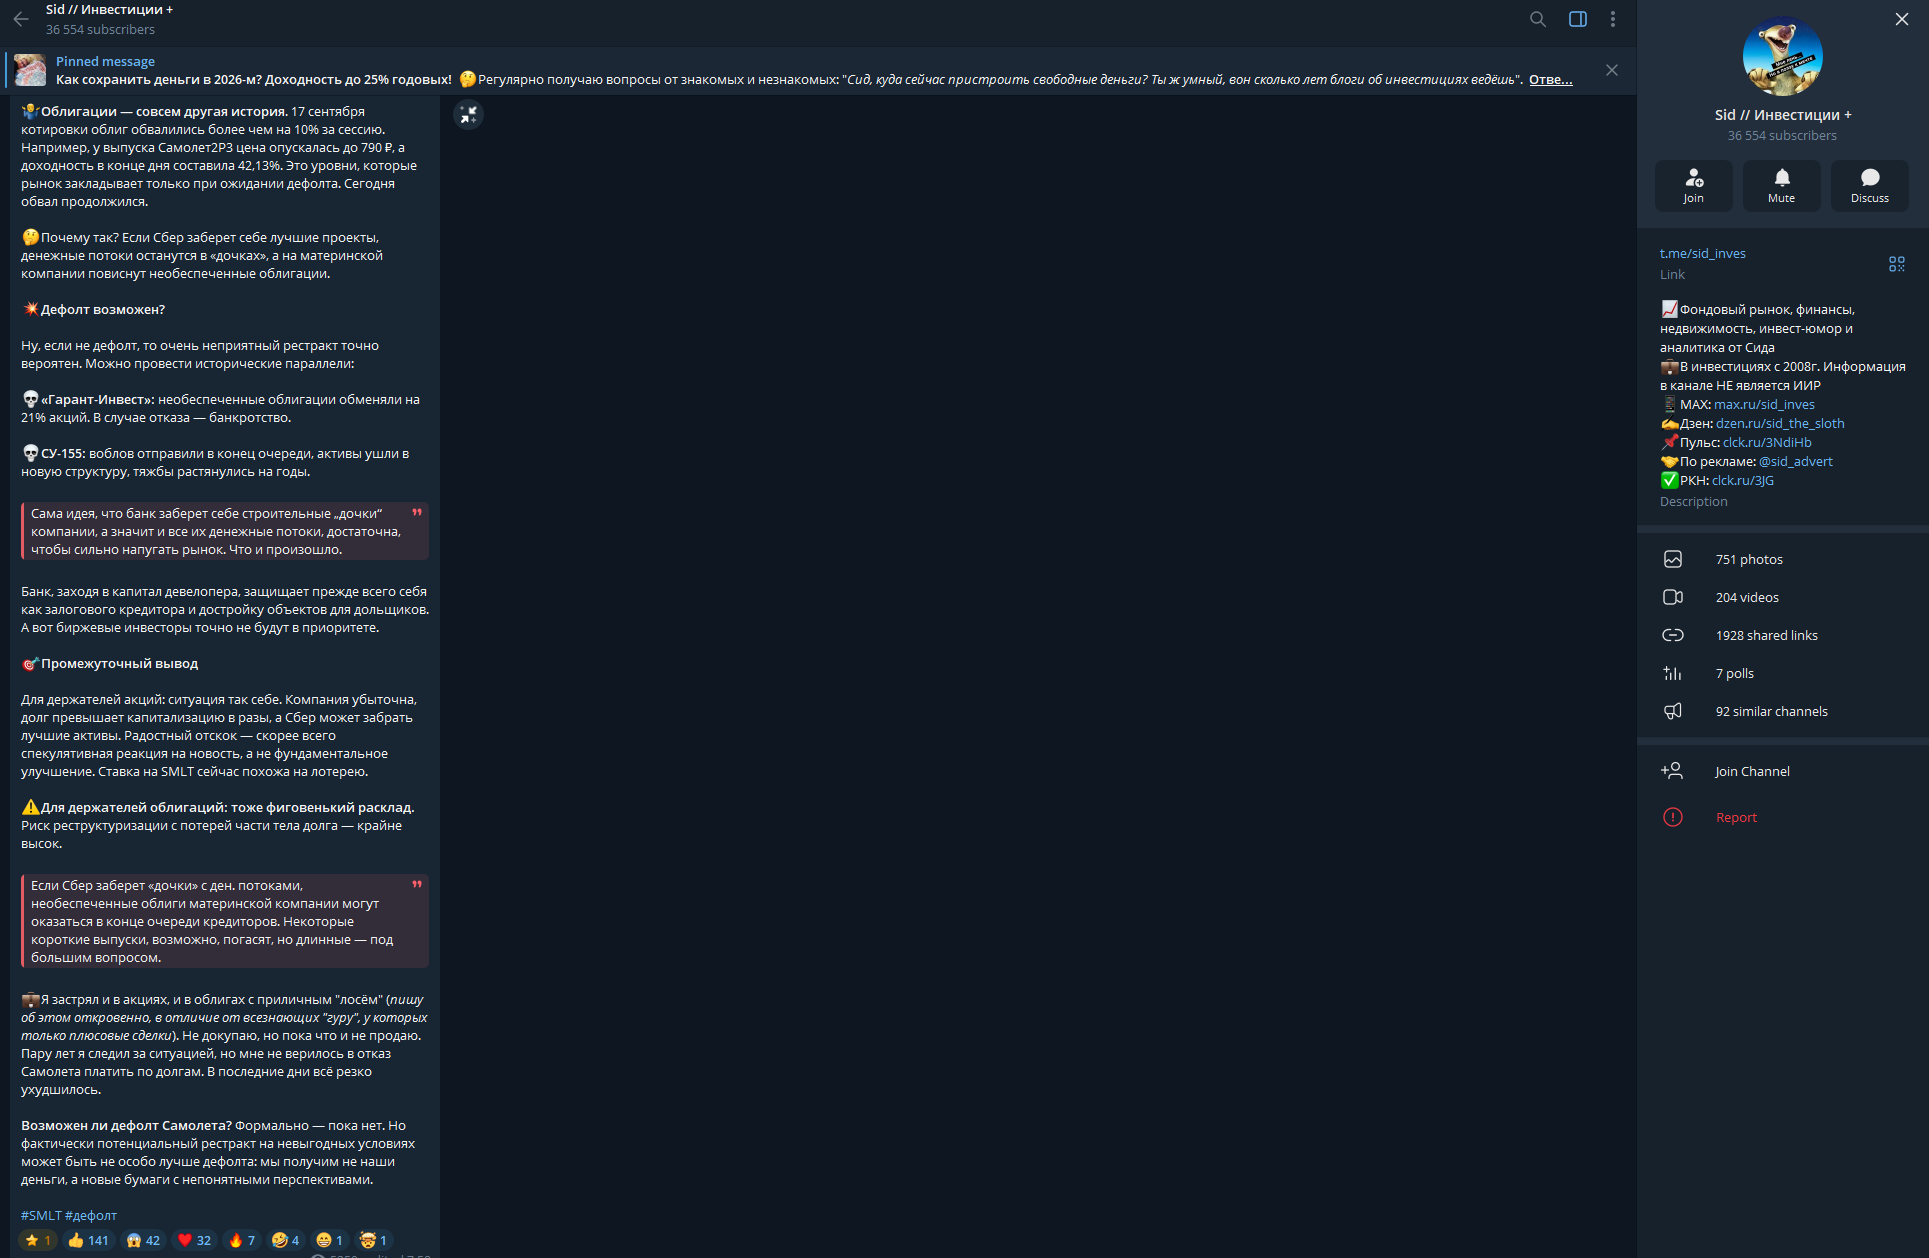The image size is (1929, 1258).
Task: Toggle the right info sidebar panel
Action: tap(1578, 19)
